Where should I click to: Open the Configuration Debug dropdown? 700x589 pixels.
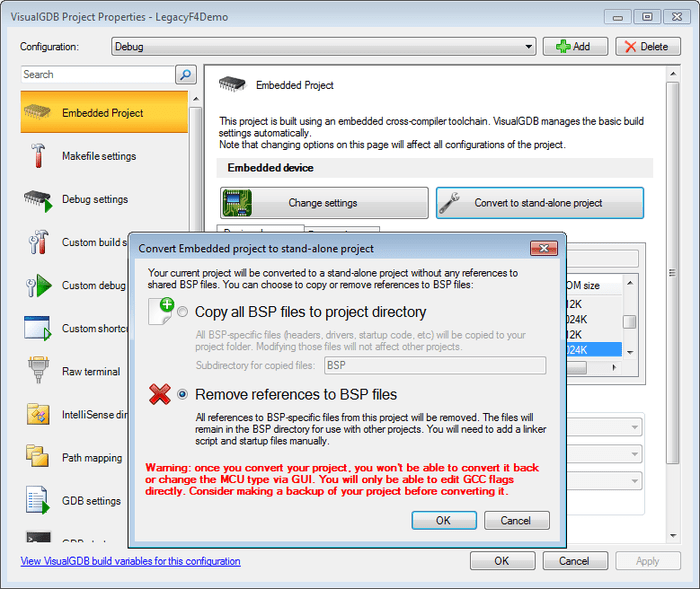[x=324, y=46]
